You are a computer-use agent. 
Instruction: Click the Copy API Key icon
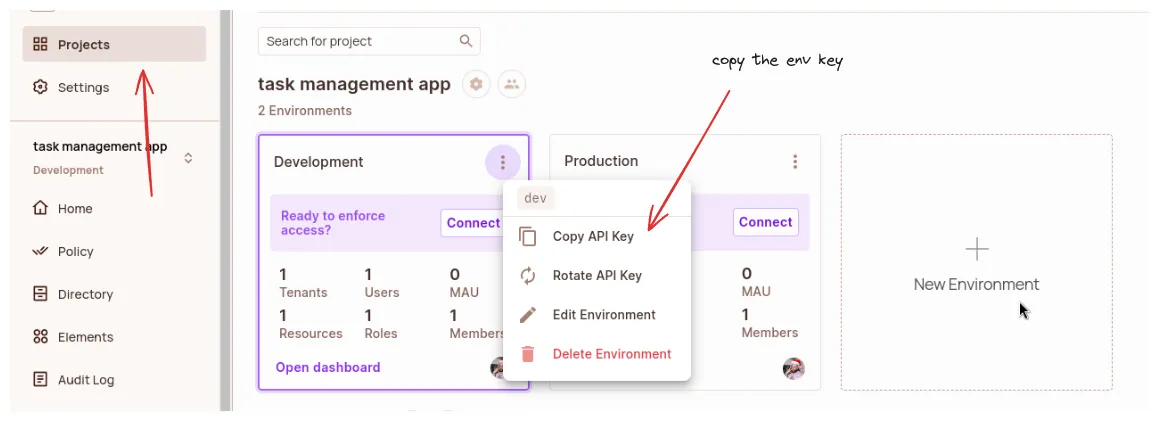528,237
